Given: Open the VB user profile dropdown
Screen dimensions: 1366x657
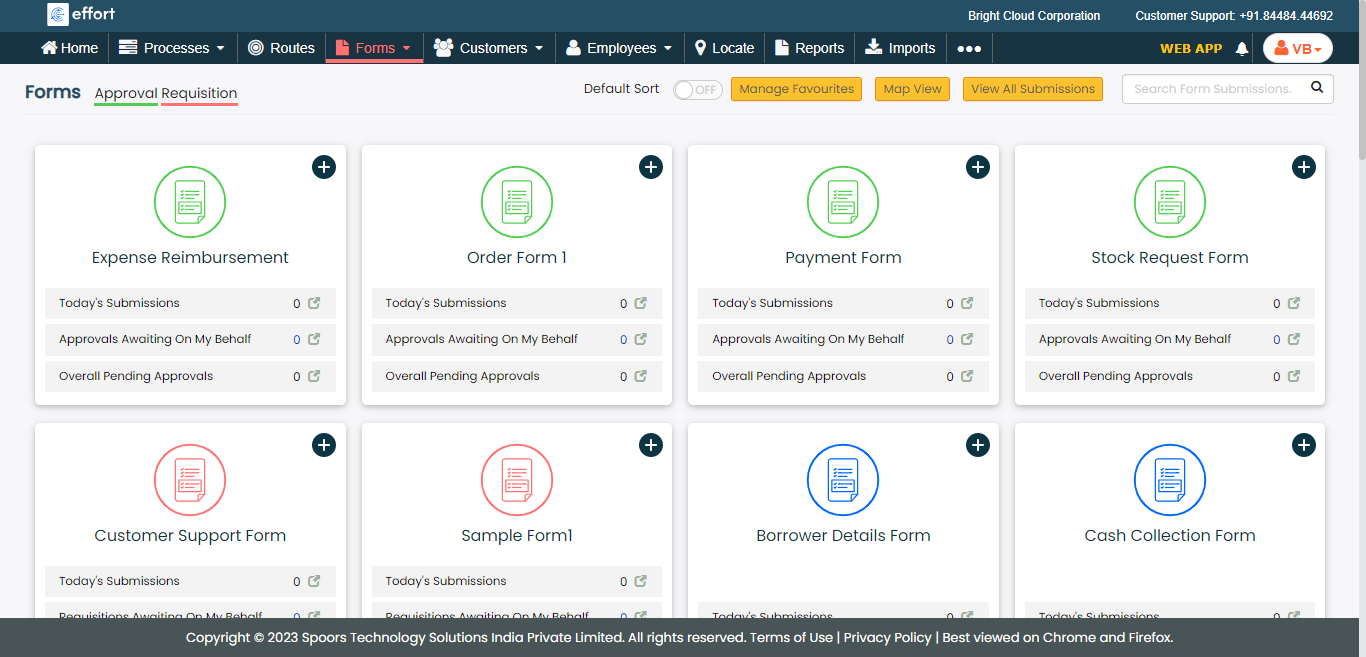Looking at the screenshot, I should point(1297,48).
